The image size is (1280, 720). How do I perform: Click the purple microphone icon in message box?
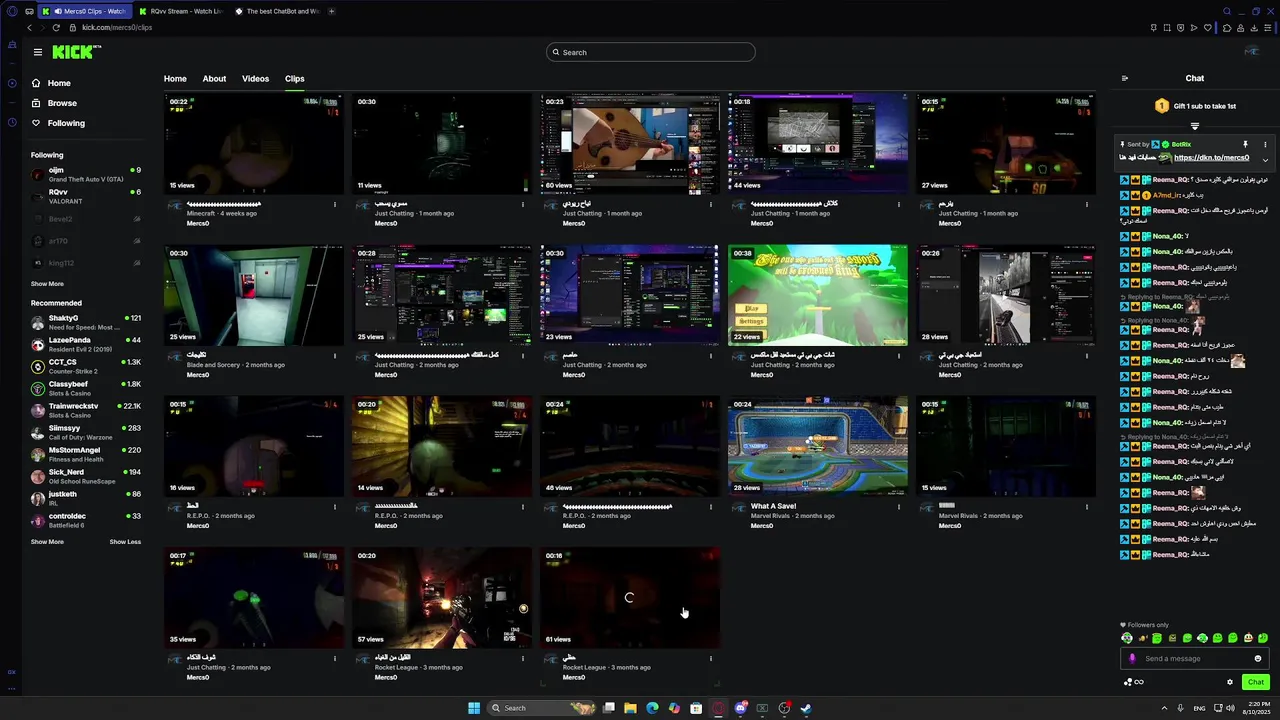(x=1132, y=658)
